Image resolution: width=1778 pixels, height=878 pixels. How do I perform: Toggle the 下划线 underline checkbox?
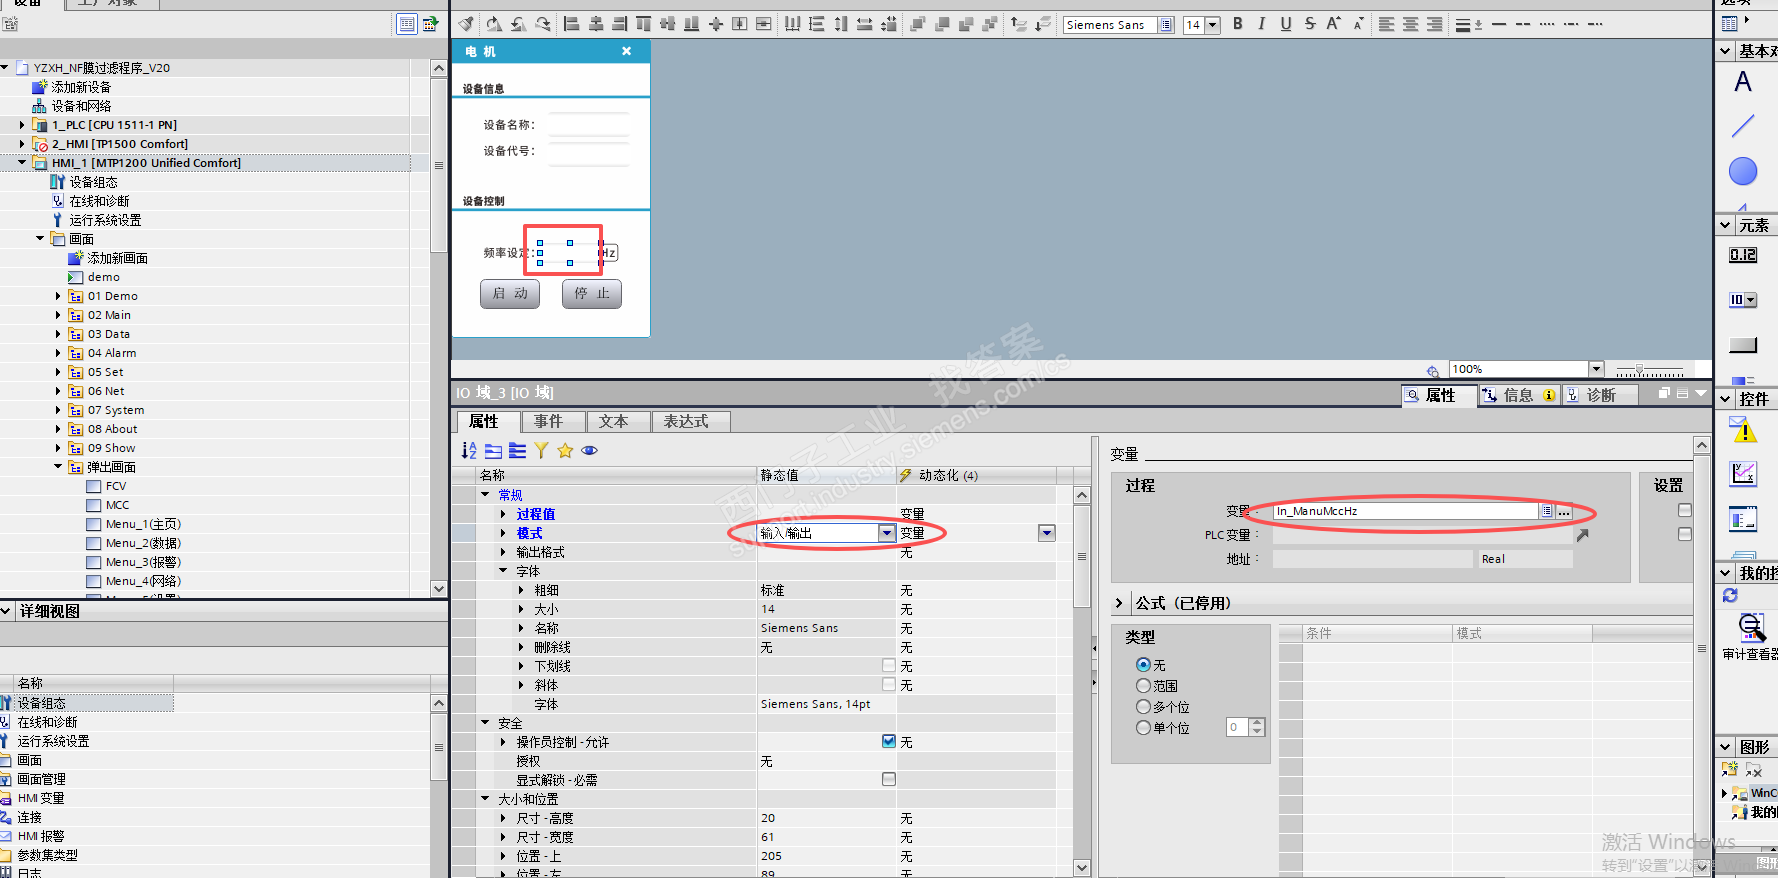tap(889, 665)
